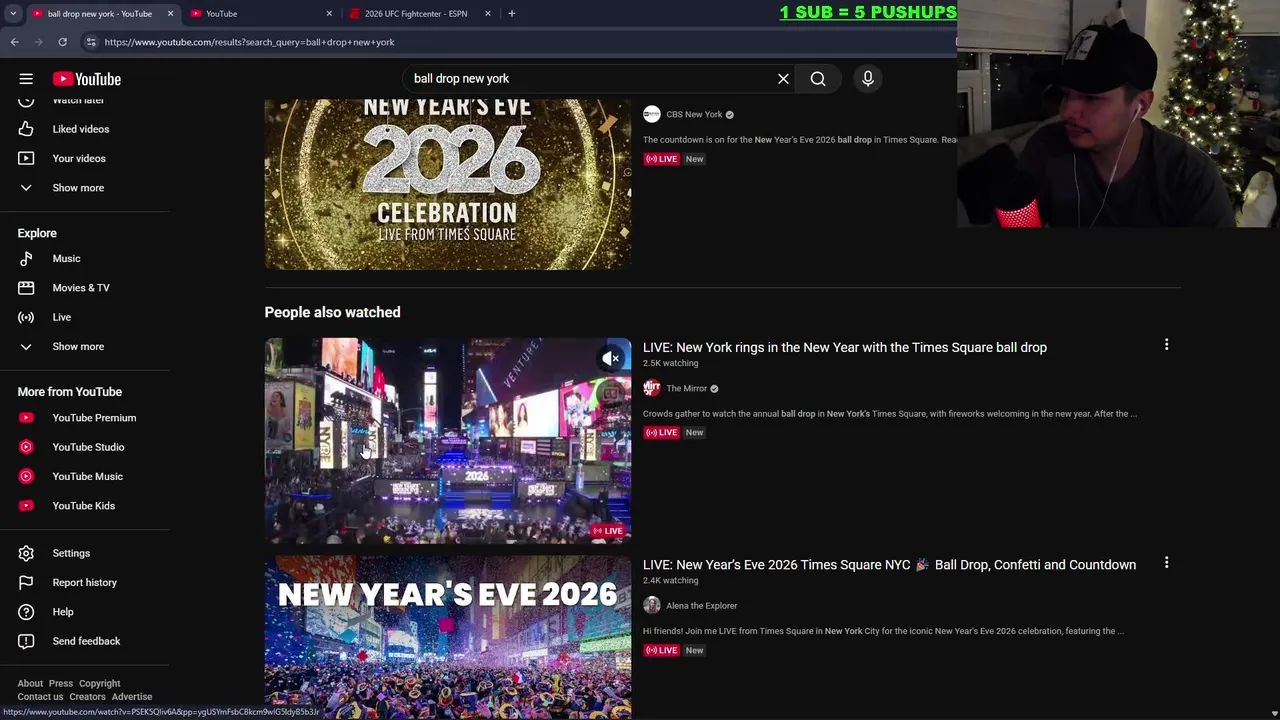Open YouTube Music link
Viewport: 1280px width, 720px height.
[x=85, y=476]
